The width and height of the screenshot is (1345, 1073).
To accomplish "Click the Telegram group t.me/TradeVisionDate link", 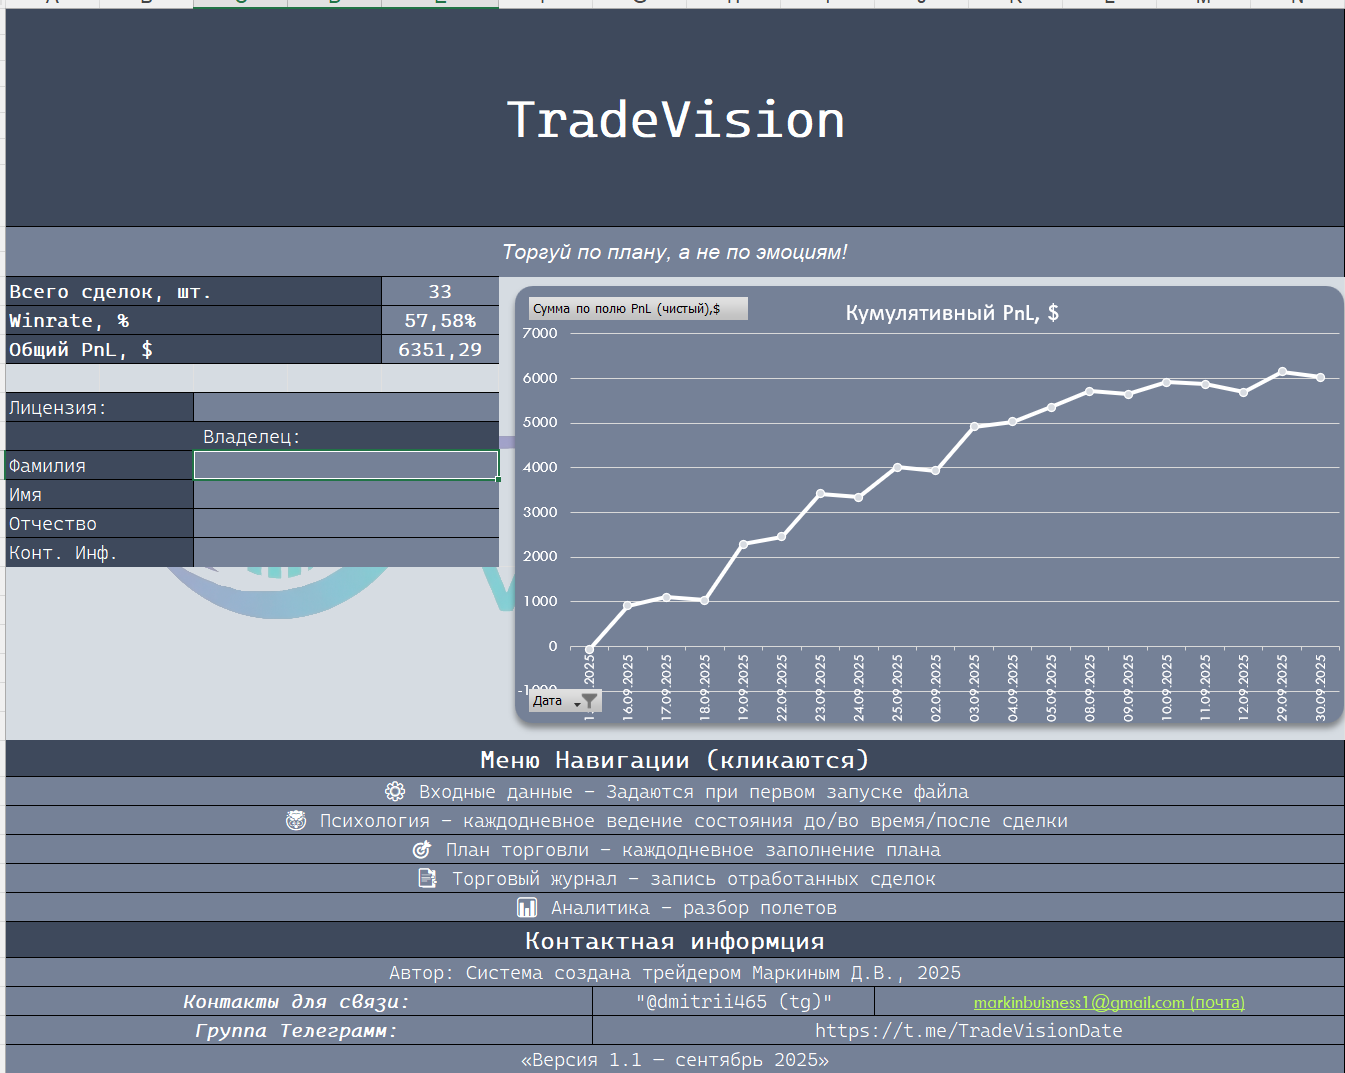I will [968, 1031].
